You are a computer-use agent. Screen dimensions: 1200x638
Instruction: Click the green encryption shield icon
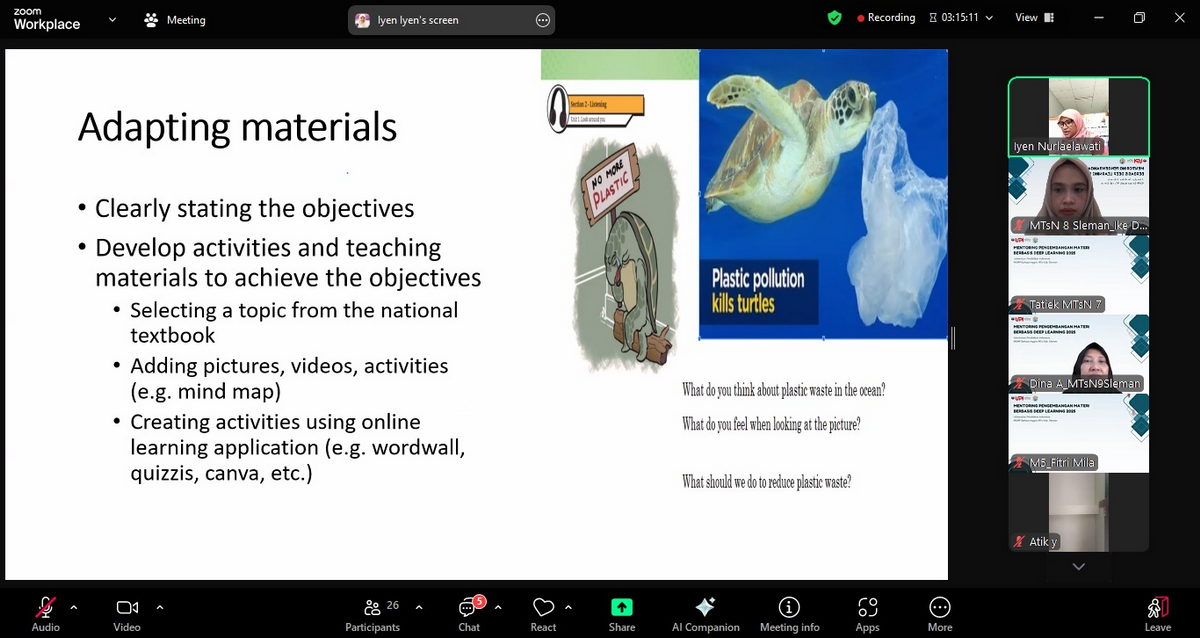(x=835, y=18)
